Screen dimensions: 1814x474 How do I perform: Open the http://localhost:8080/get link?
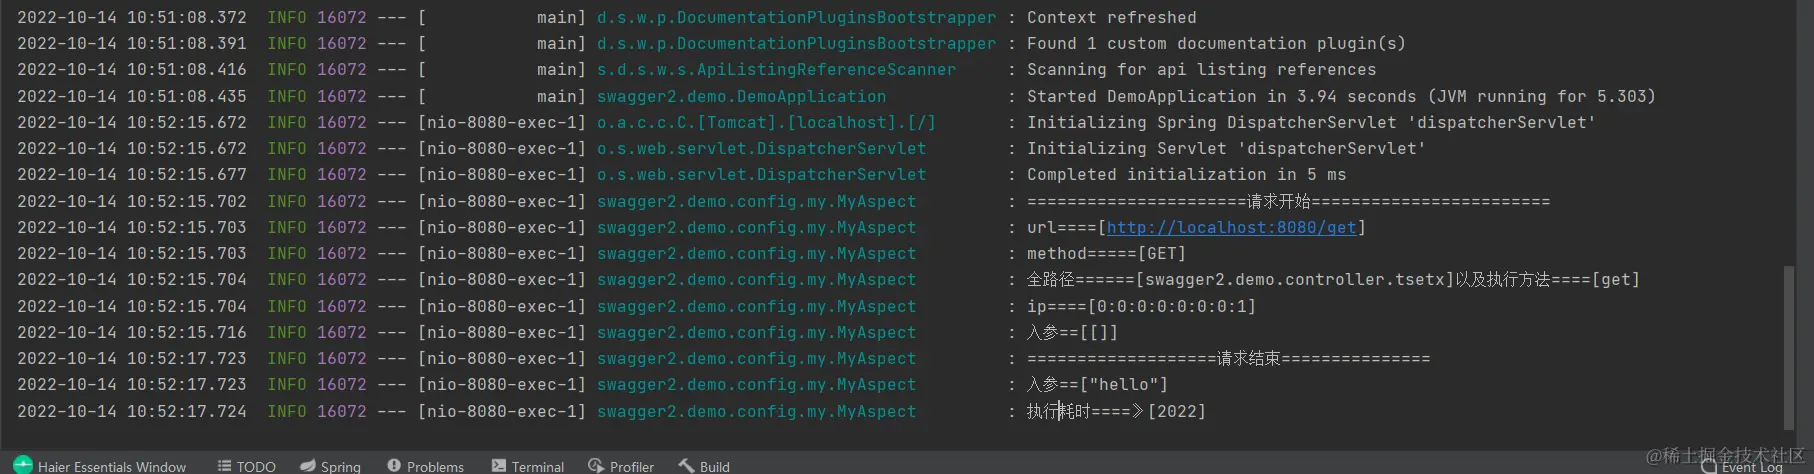pos(1231,227)
